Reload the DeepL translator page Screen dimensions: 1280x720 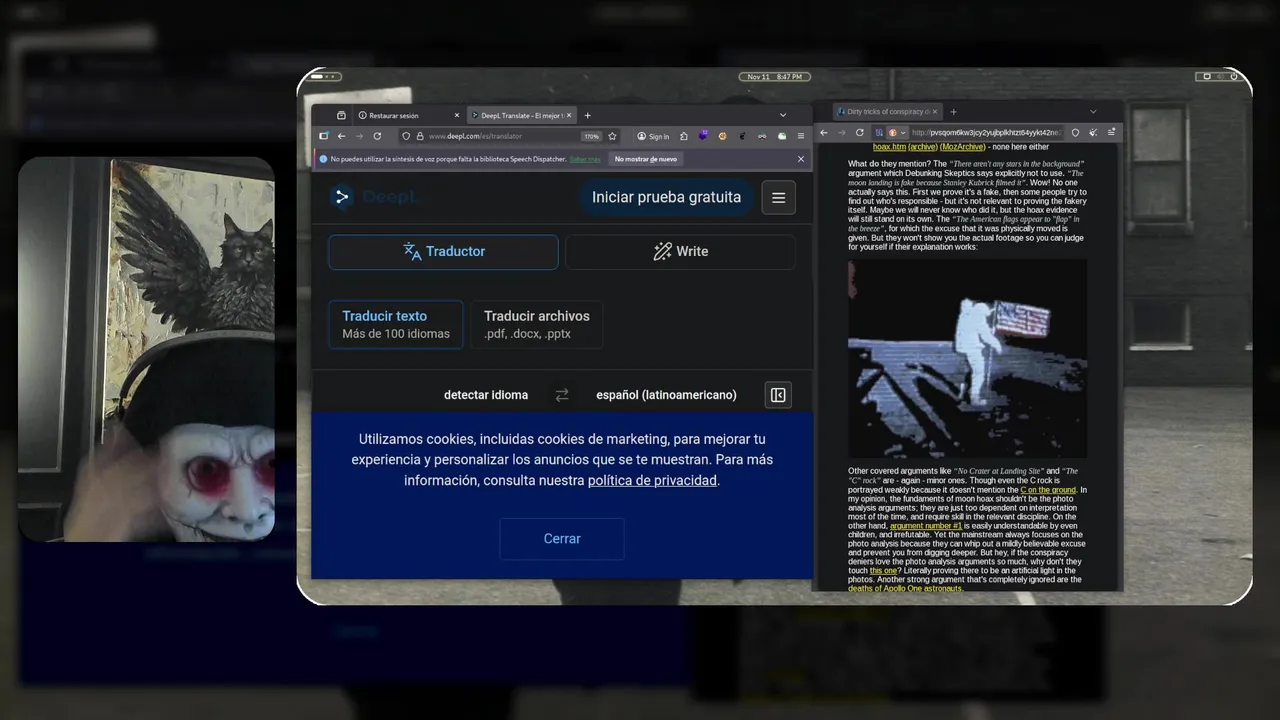tap(377, 136)
